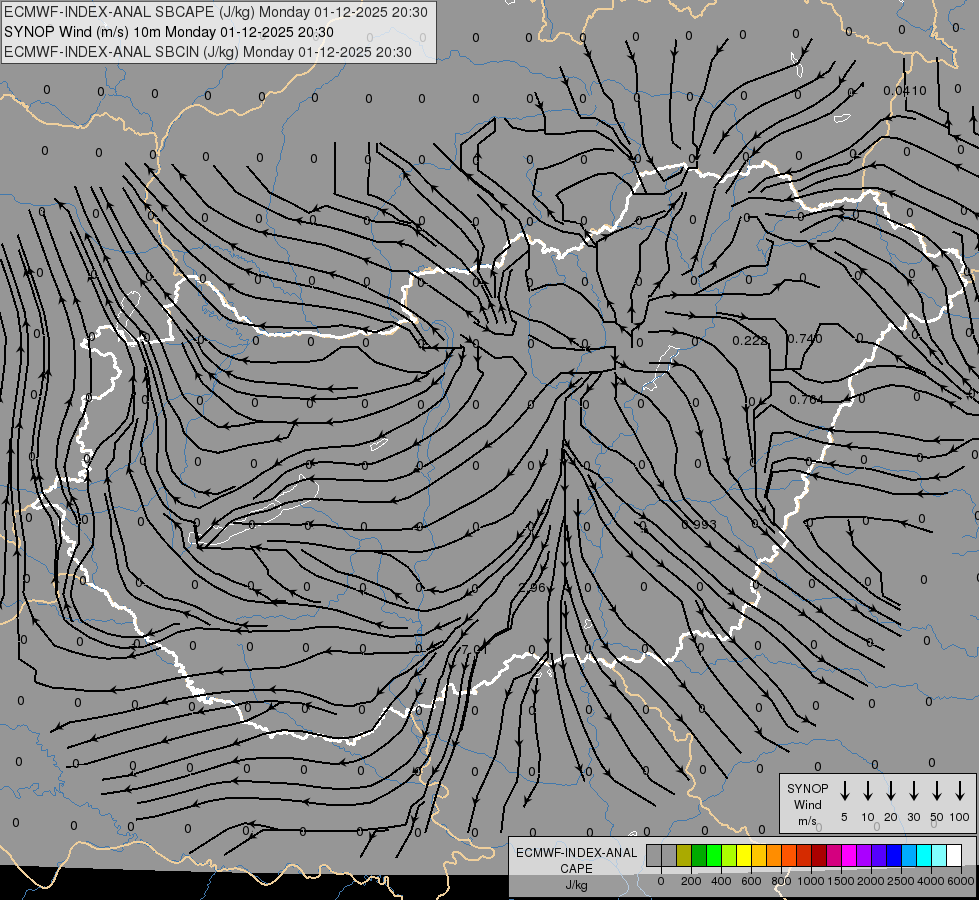Viewport: 979px width, 900px height.
Task: Select the SBCIN title line in header box
Action: (208, 52)
